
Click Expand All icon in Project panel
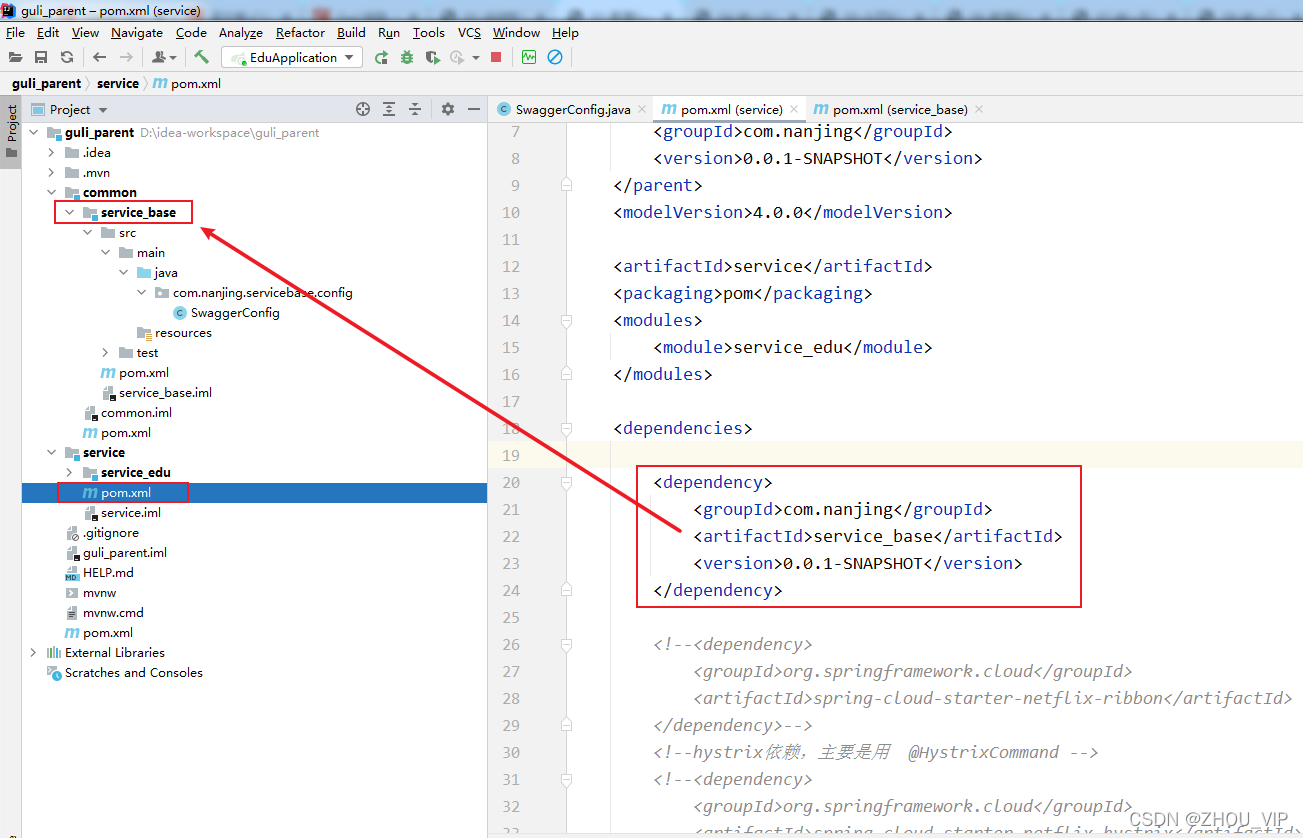[389, 109]
